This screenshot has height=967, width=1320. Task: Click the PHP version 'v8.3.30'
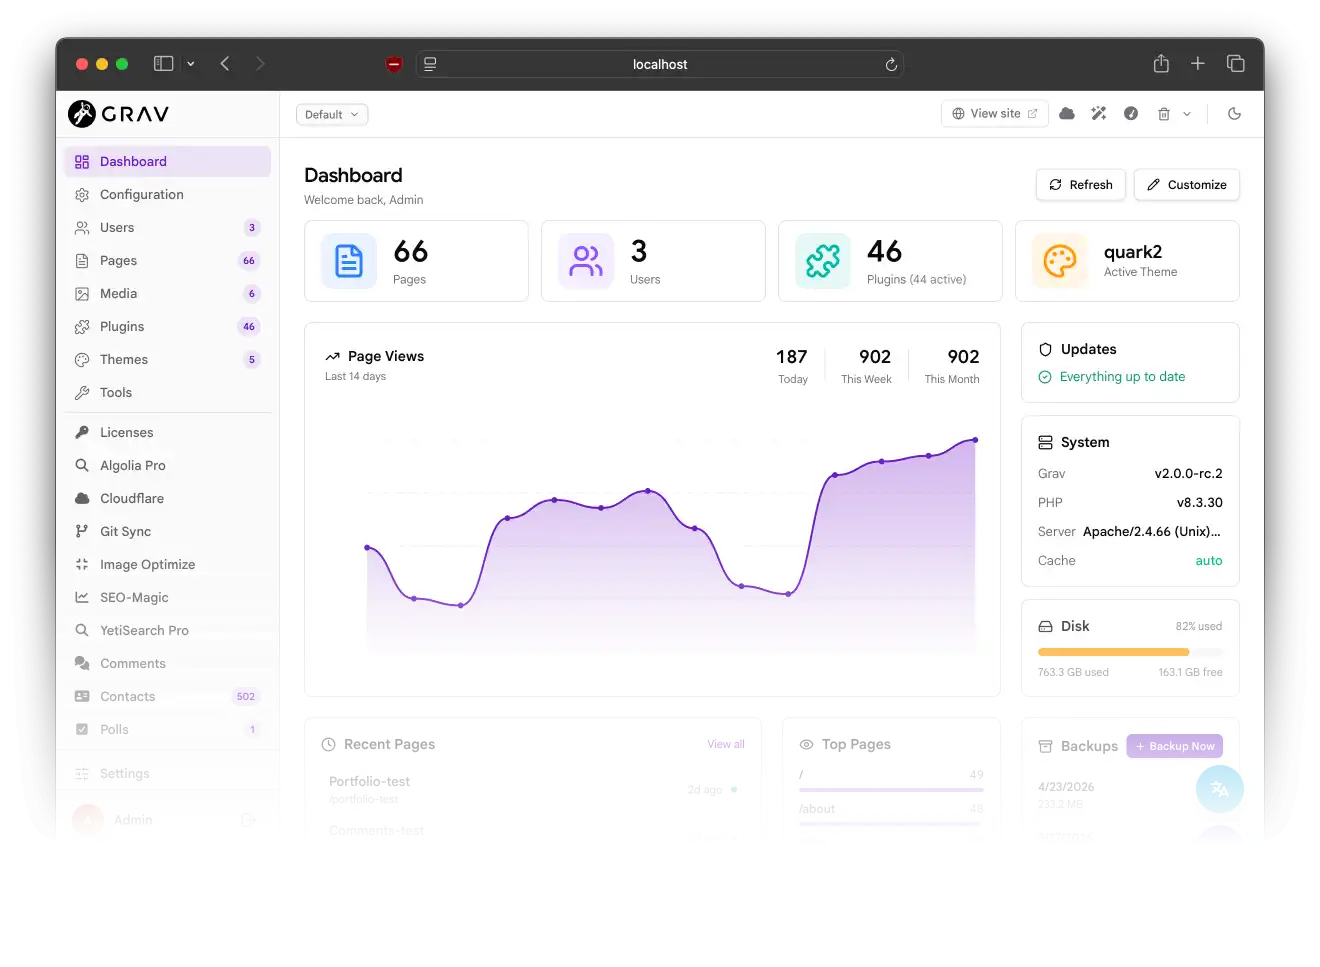(x=1200, y=503)
